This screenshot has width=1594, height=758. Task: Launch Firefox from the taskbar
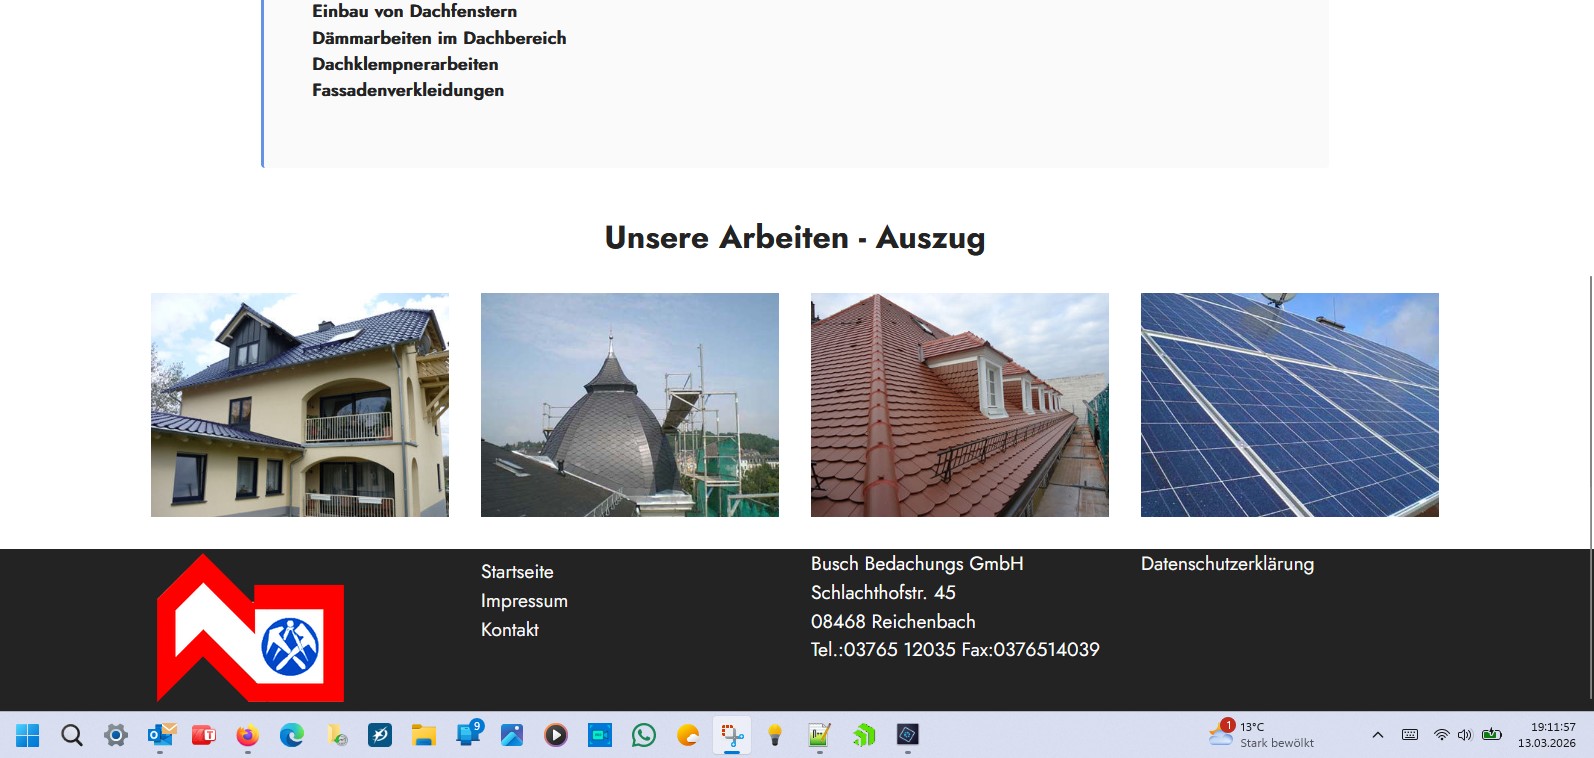pyautogui.click(x=247, y=736)
